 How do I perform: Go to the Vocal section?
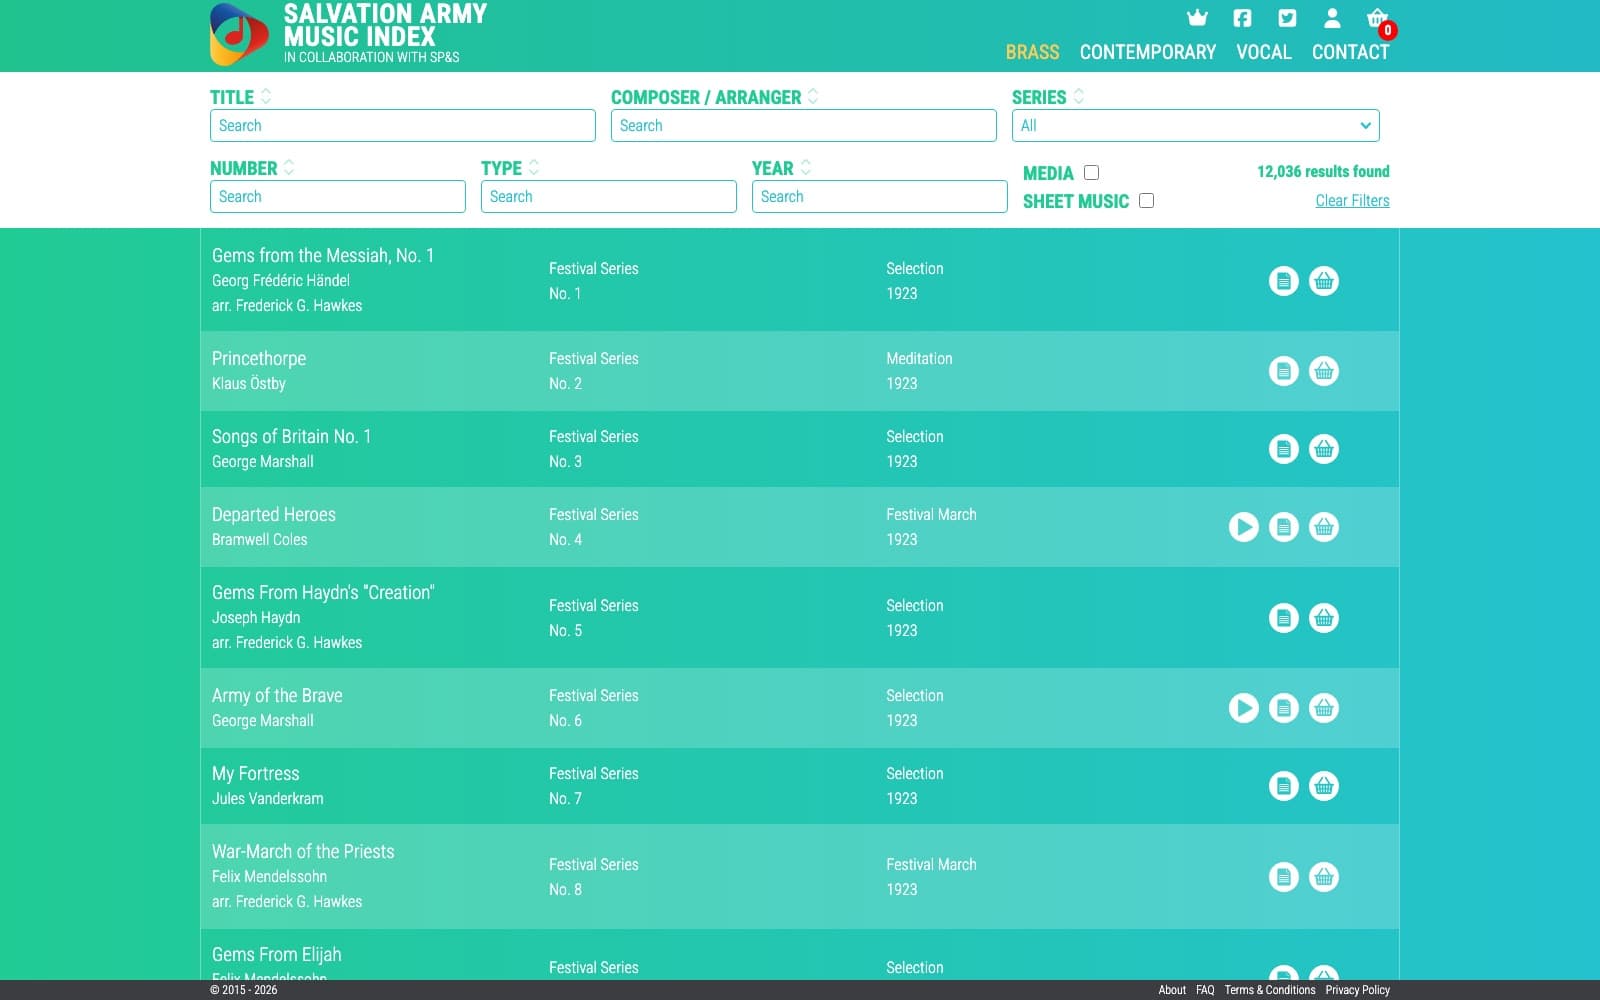[1263, 52]
